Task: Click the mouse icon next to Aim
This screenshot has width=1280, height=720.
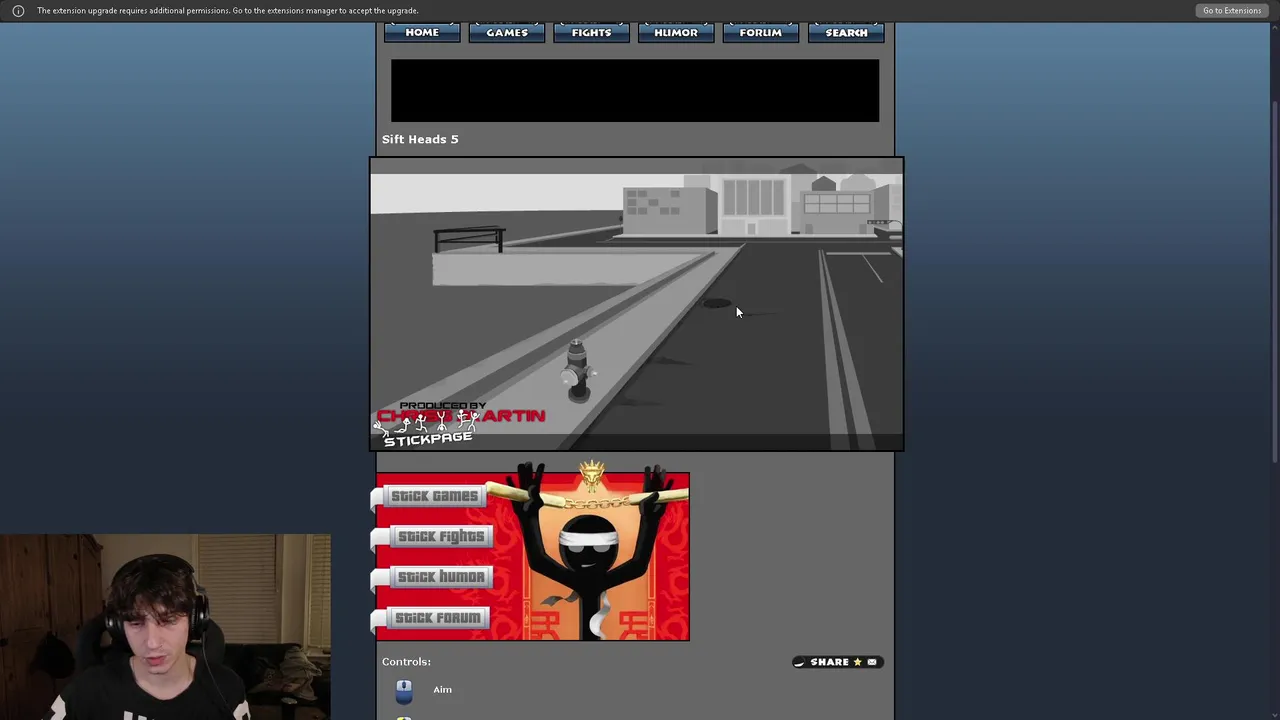Action: (404, 690)
